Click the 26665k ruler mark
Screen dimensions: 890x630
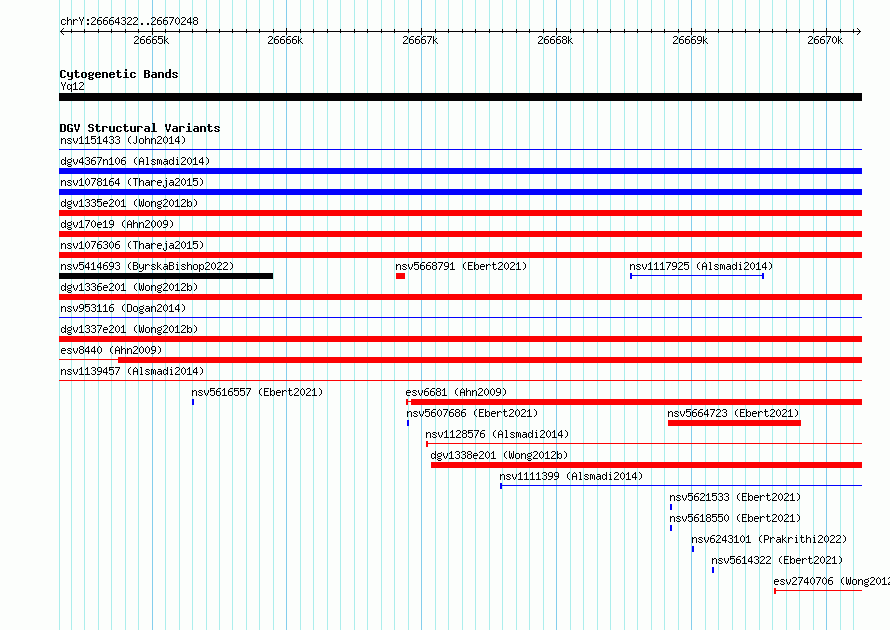(152, 40)
